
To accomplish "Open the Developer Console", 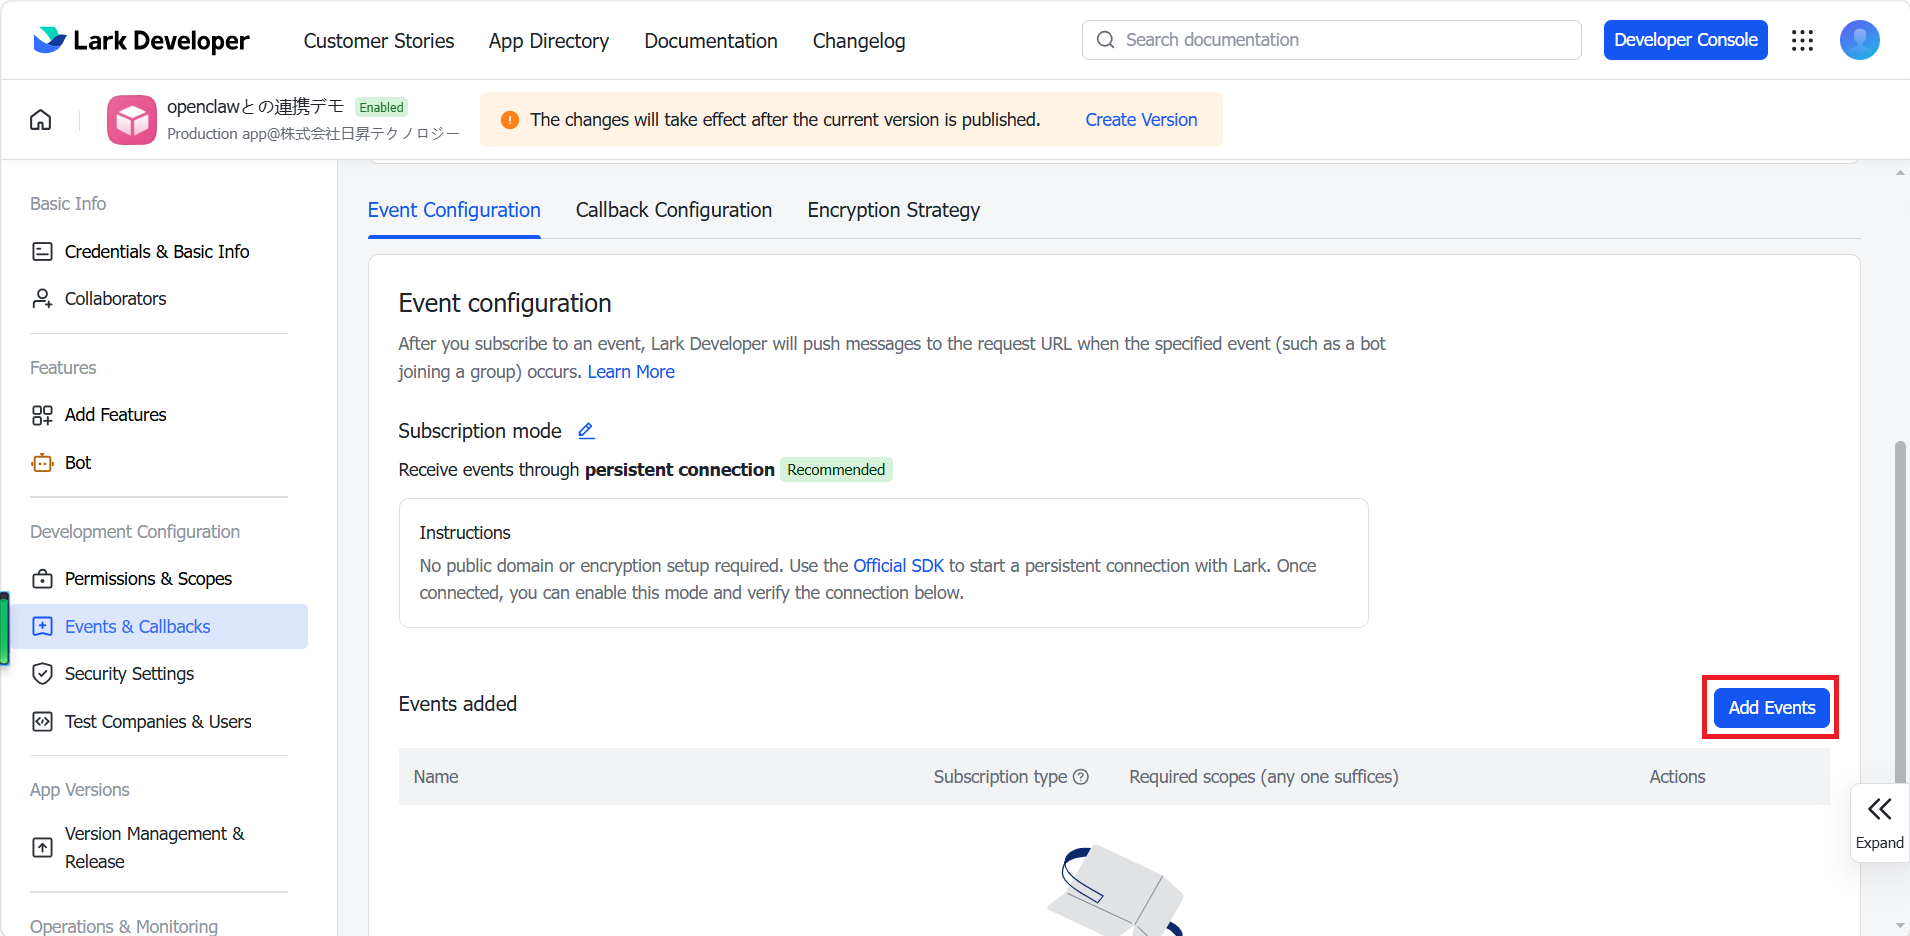I will 1685,40.
